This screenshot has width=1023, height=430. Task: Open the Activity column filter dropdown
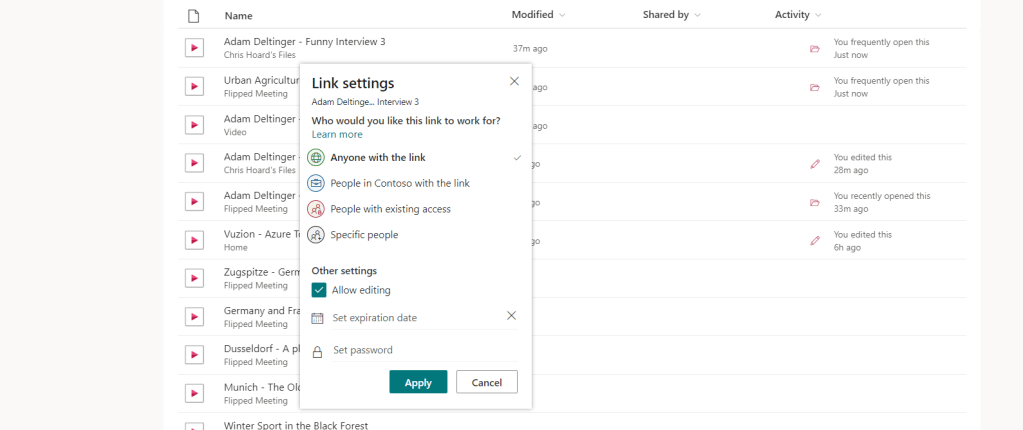(798, 15)
